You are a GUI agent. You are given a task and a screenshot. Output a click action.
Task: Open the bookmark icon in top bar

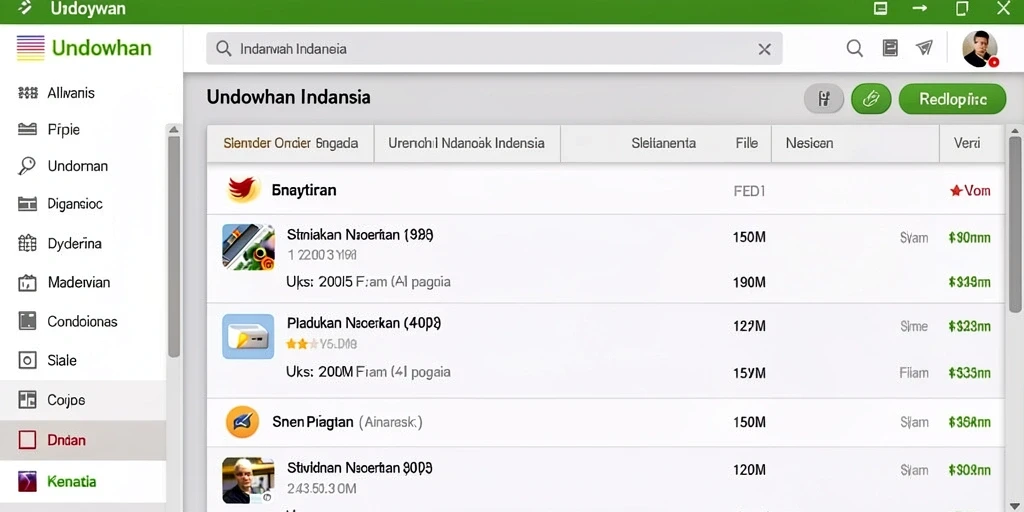coord(890,48)
